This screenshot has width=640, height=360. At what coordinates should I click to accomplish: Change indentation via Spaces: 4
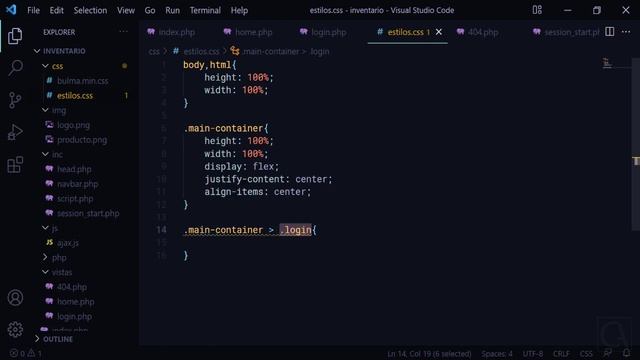[497, 353]
